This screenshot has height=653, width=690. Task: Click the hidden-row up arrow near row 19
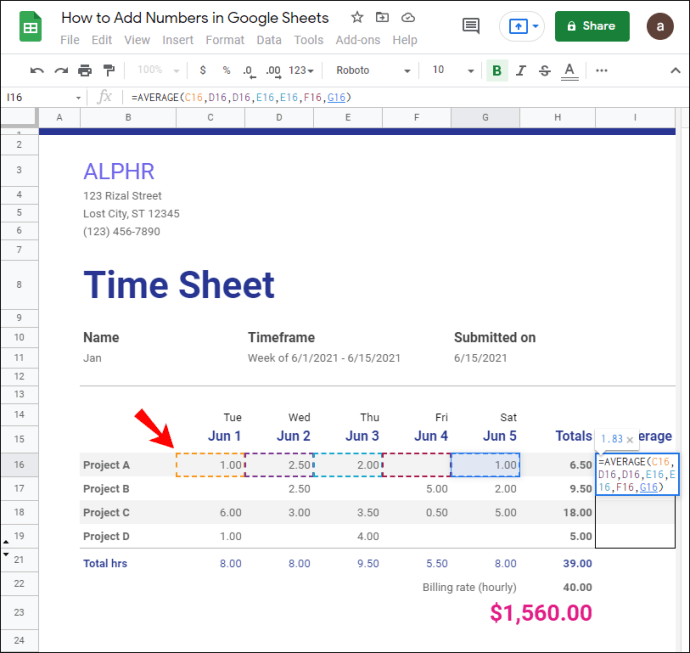pyautogui.click(x=6, y=542)
